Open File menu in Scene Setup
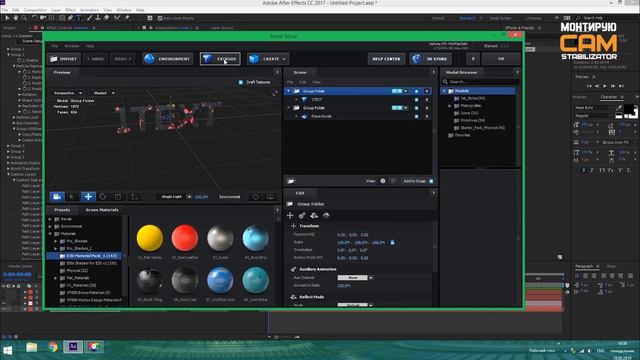This screenshot has height=360, width=640. [x=54, y=46]
